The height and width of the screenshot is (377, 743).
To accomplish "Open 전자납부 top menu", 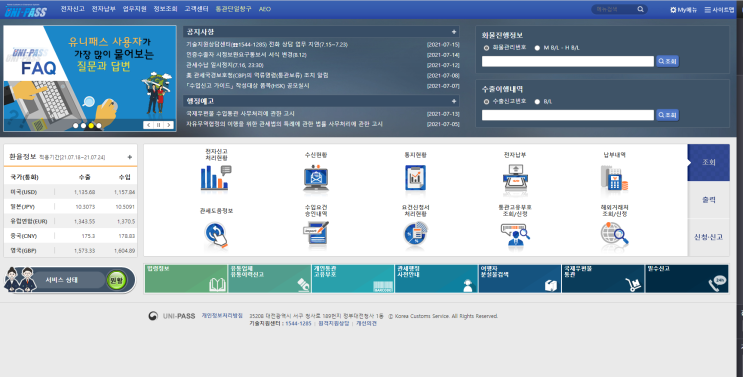I will 103,9.
